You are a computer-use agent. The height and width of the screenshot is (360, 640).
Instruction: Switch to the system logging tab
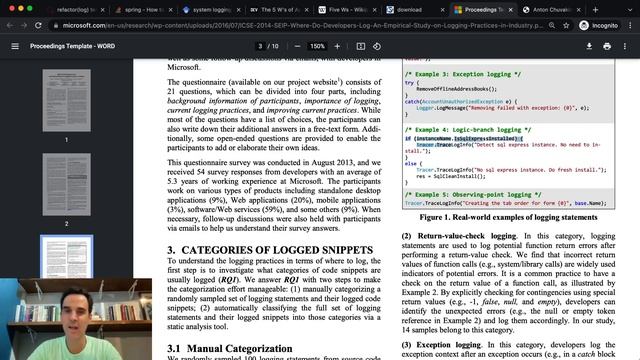coord(211,9)
